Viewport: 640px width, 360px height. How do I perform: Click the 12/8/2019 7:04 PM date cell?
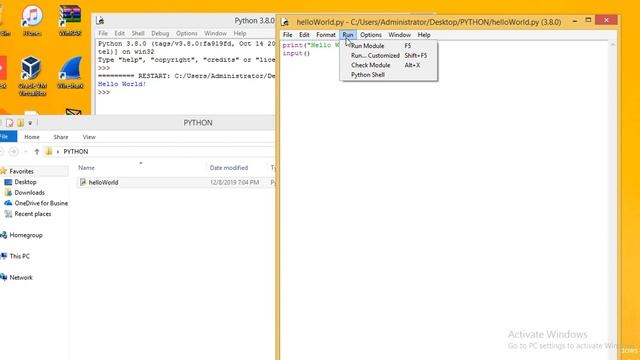pos(235,182)
